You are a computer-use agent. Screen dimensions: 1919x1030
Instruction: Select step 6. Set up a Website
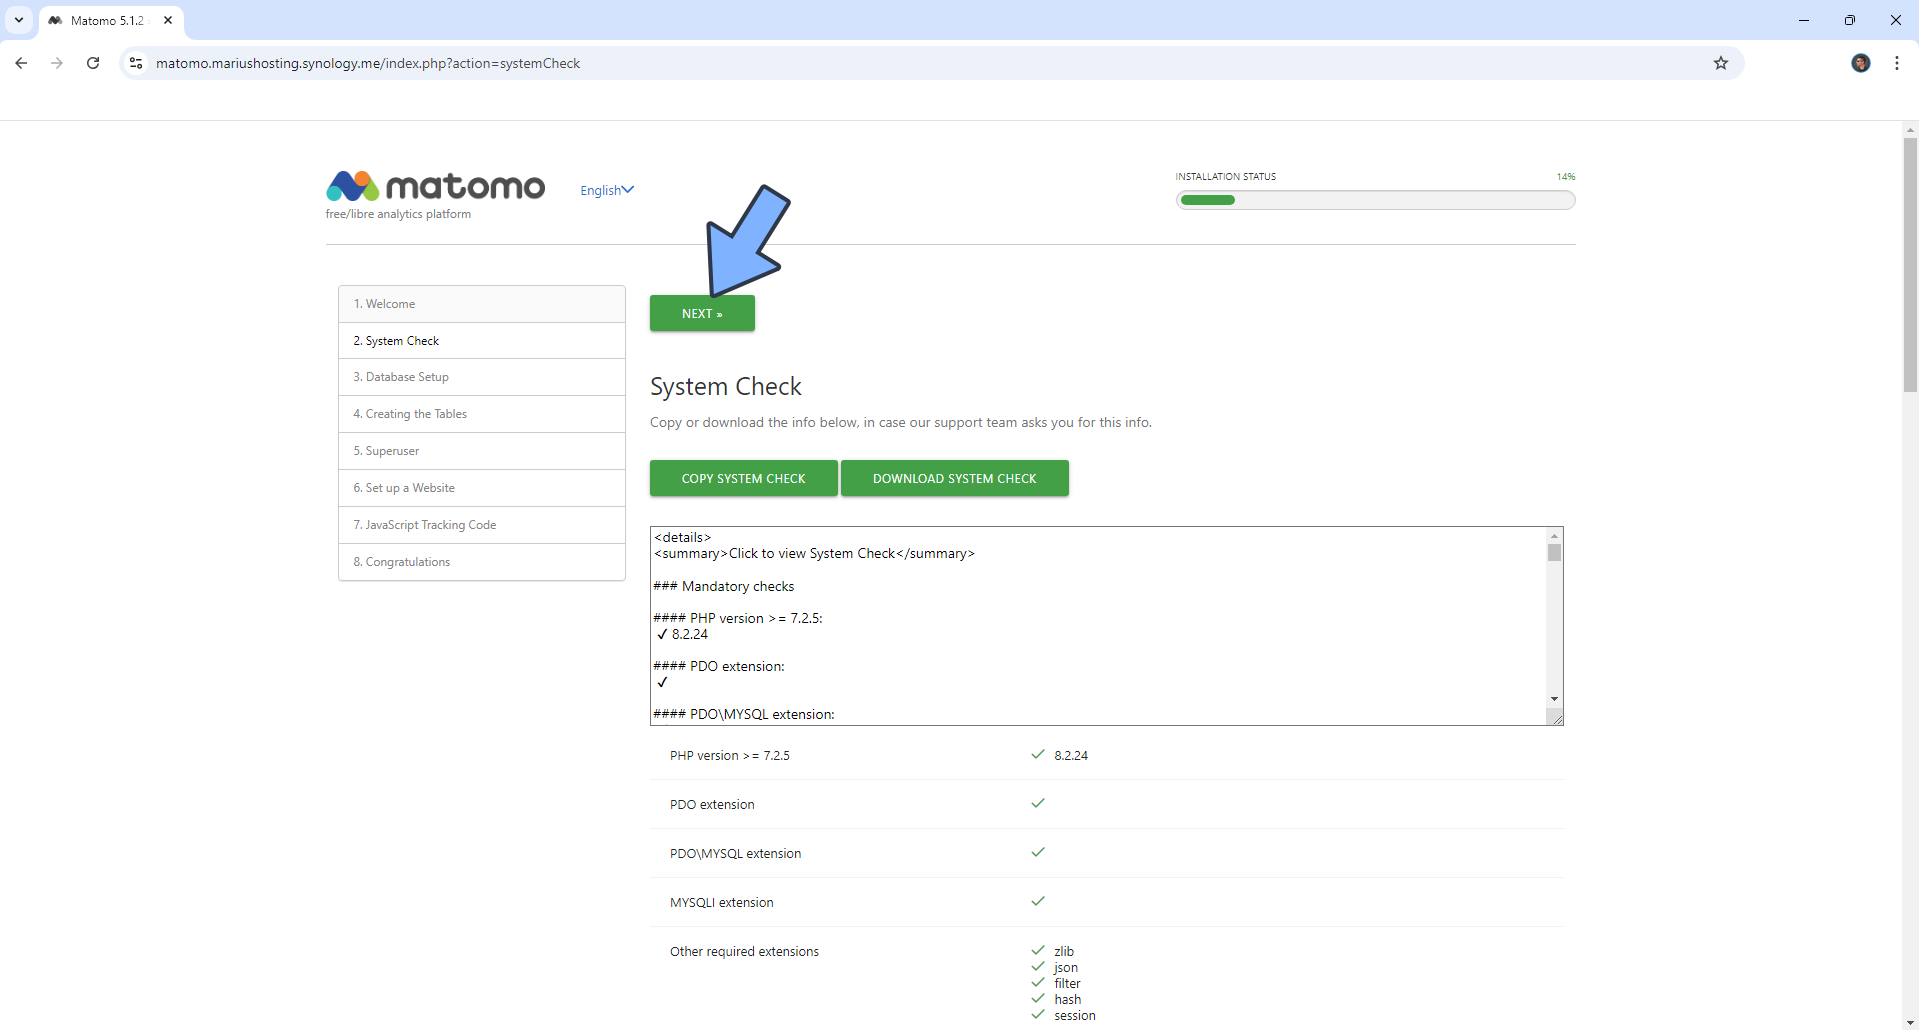[482, 488]
